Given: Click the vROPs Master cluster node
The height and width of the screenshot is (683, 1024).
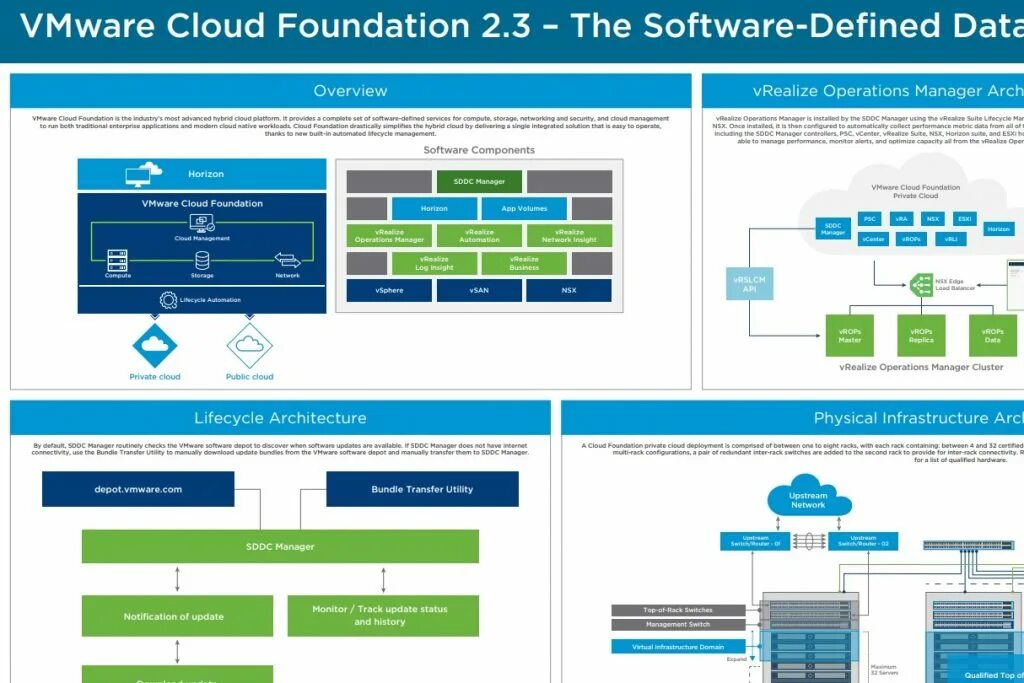Looking at the screenshot, I should (849, 336).
